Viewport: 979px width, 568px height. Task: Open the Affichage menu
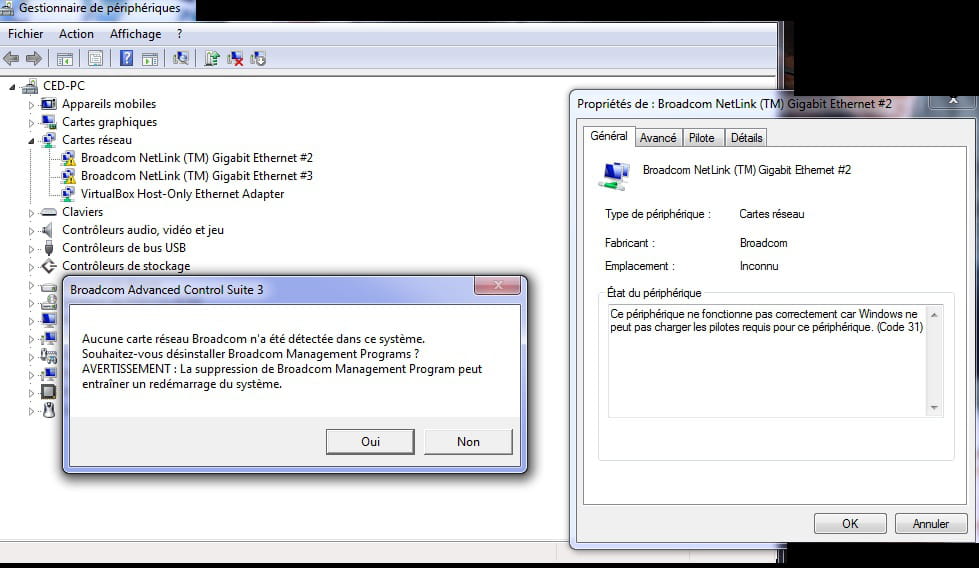click(x=135, y=34)
